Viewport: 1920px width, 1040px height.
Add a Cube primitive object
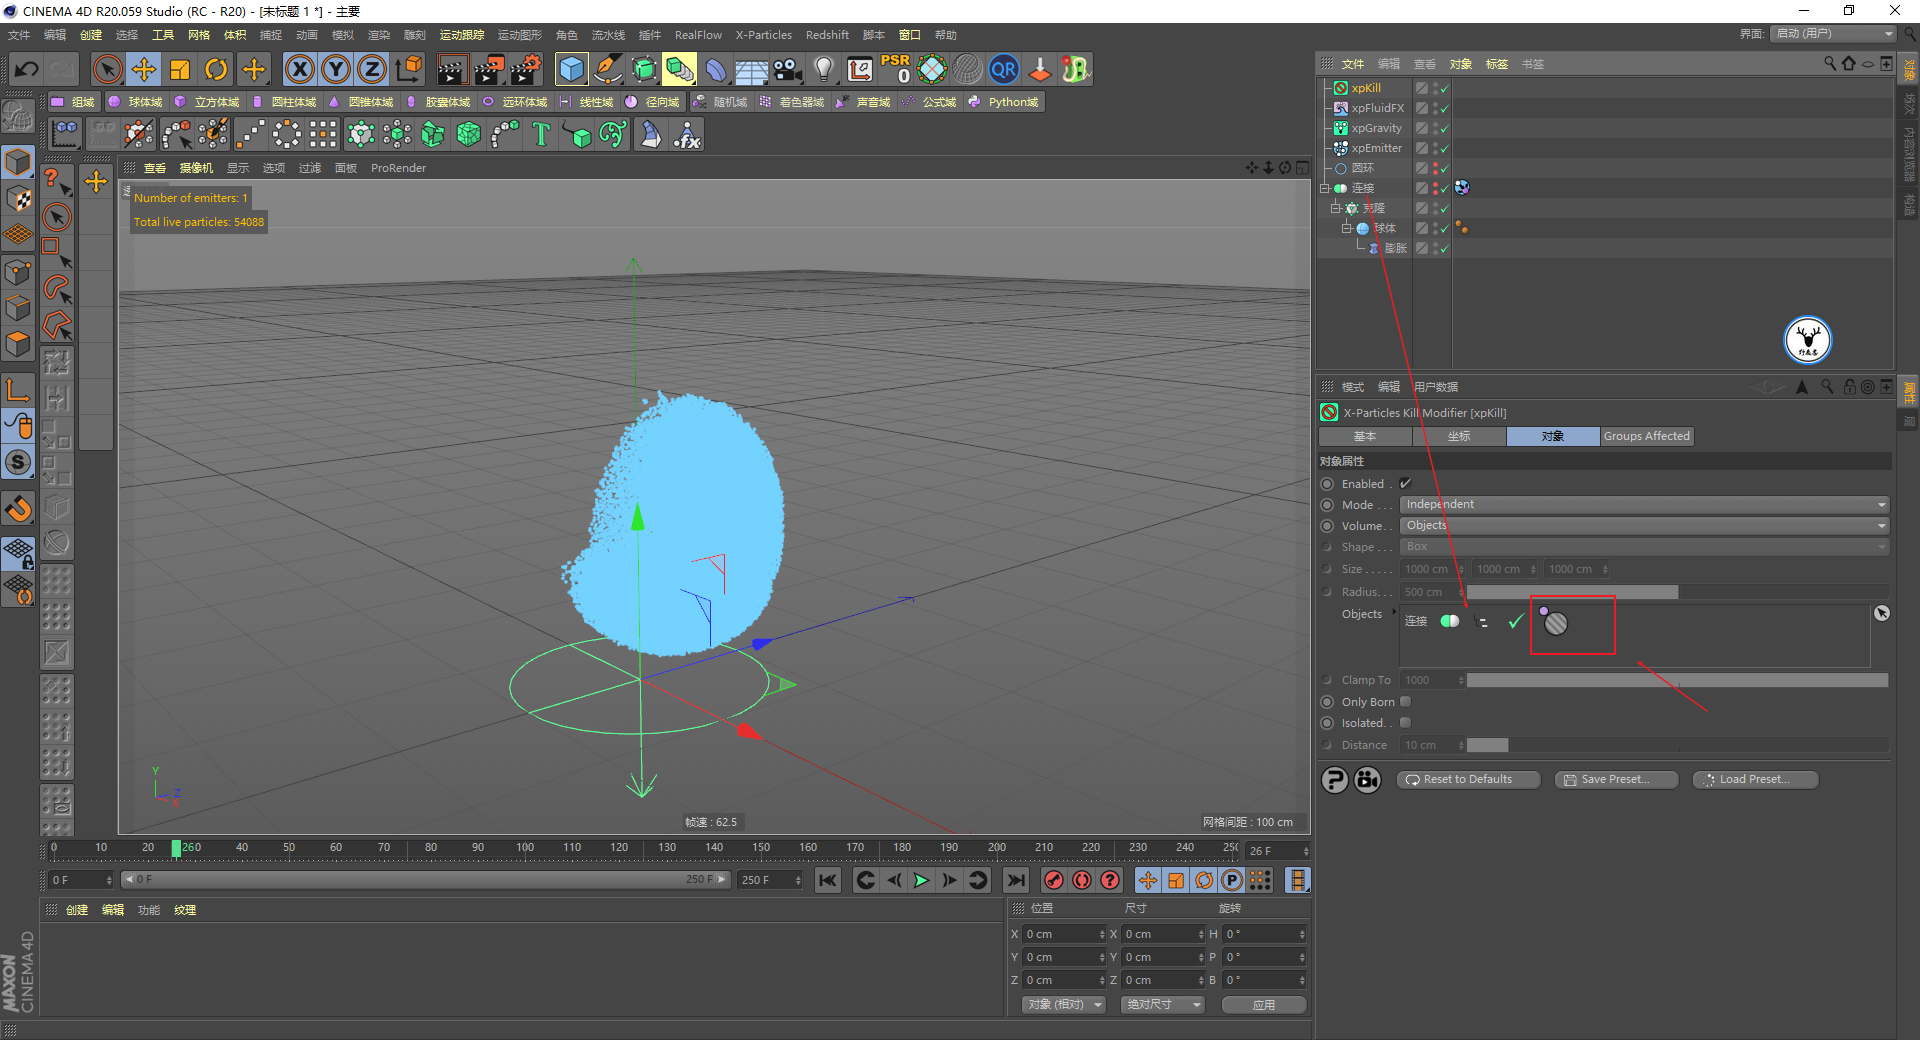tap(571, 69)
